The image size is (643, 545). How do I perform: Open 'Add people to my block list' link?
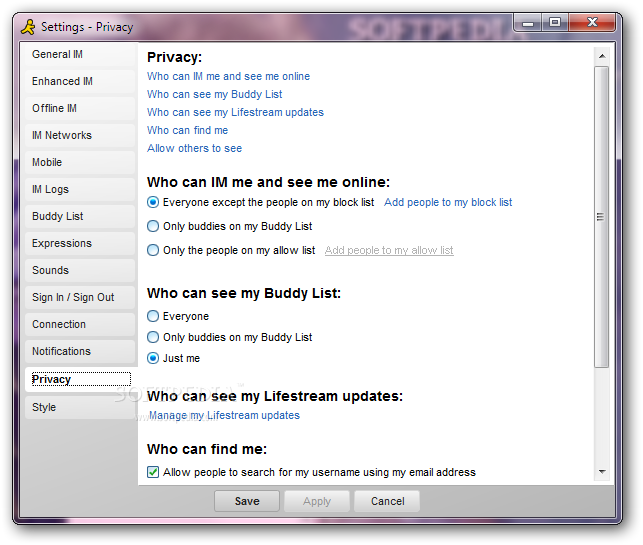(448, 203)
